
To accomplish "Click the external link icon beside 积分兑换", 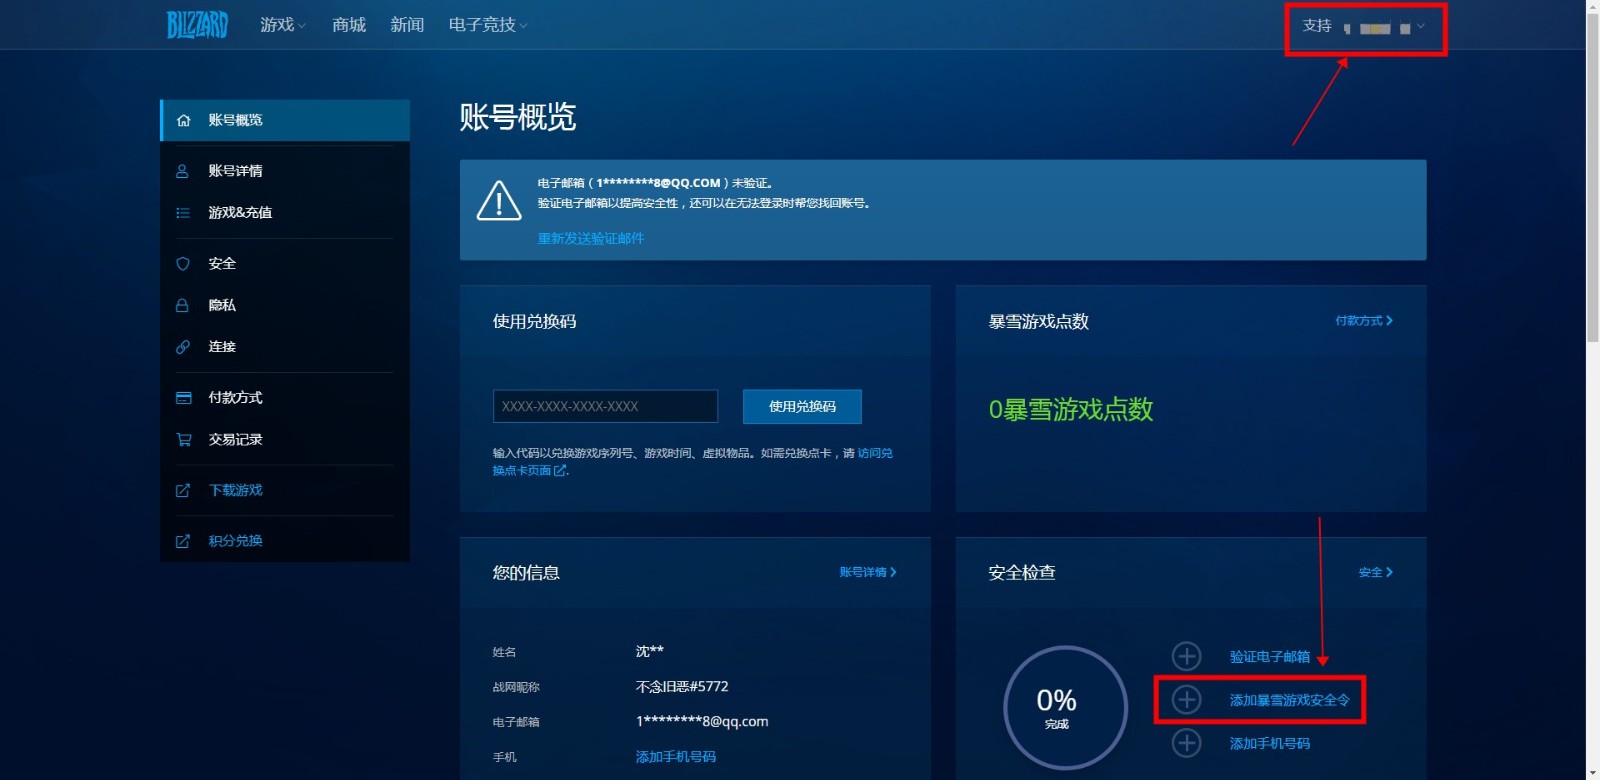I will click(182, 541).
